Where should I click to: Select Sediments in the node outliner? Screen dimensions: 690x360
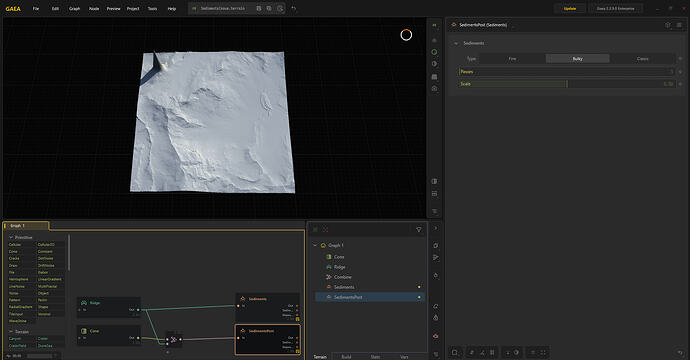tap(344, 287)
